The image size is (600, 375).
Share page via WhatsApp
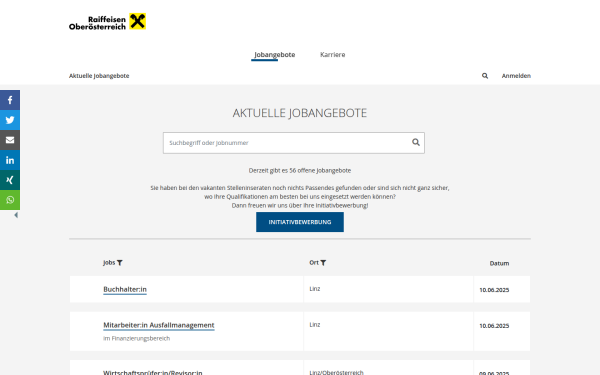tap(10, 200)
